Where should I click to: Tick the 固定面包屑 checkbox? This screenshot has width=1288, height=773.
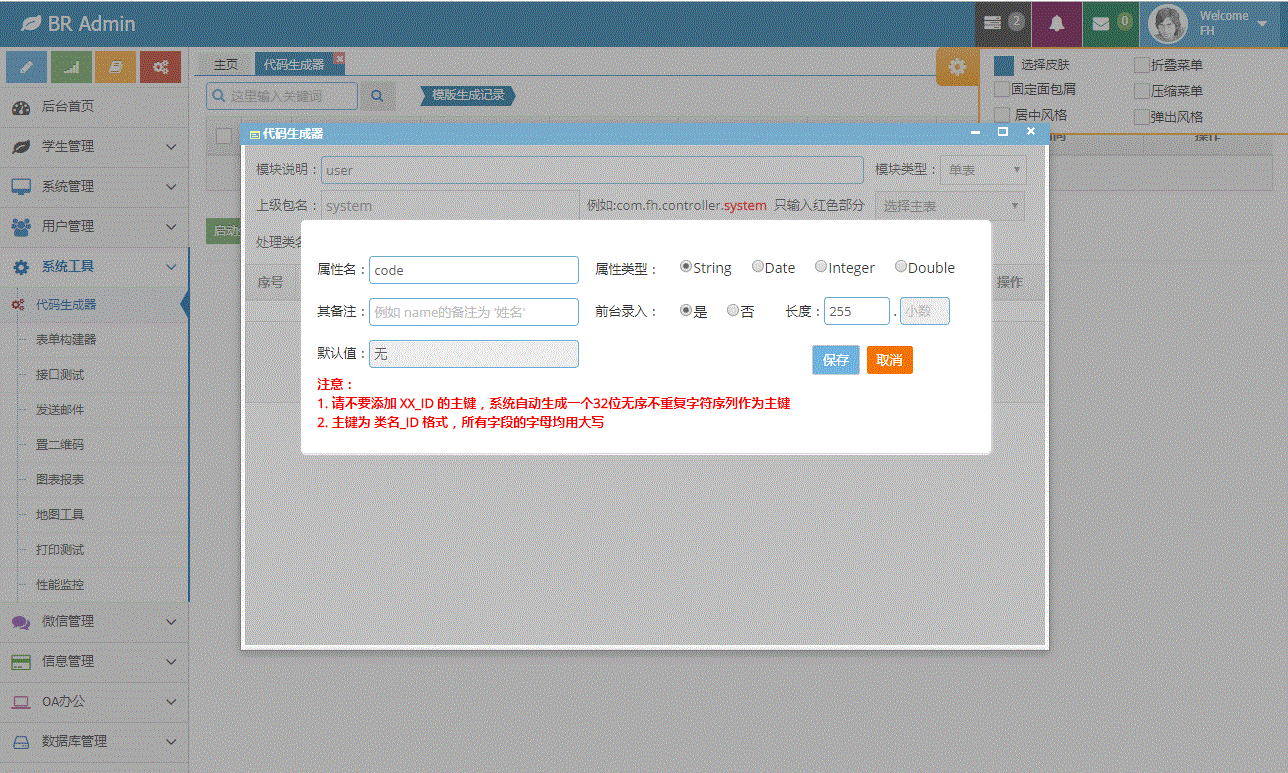(x=1002, y=89)
